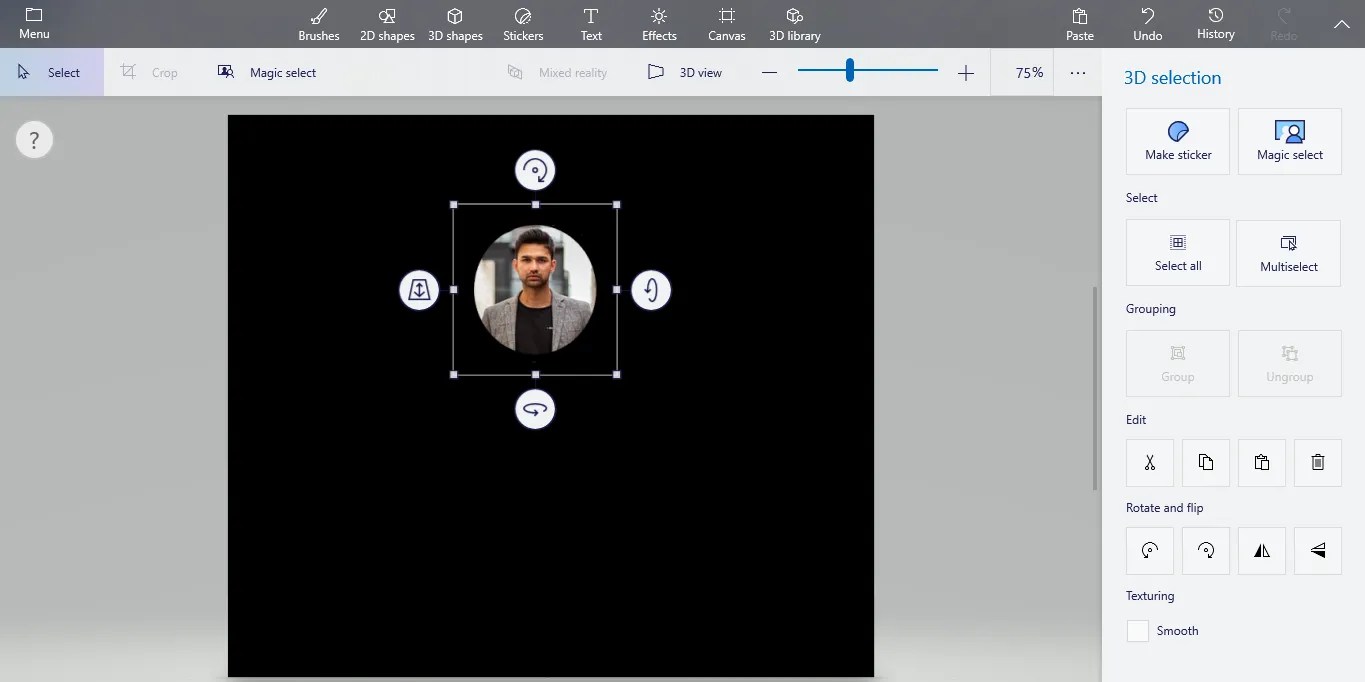Open the Menu
The height and width of the screenshot is (682, 1365).
pyautogui.click(x=33, y=24)
